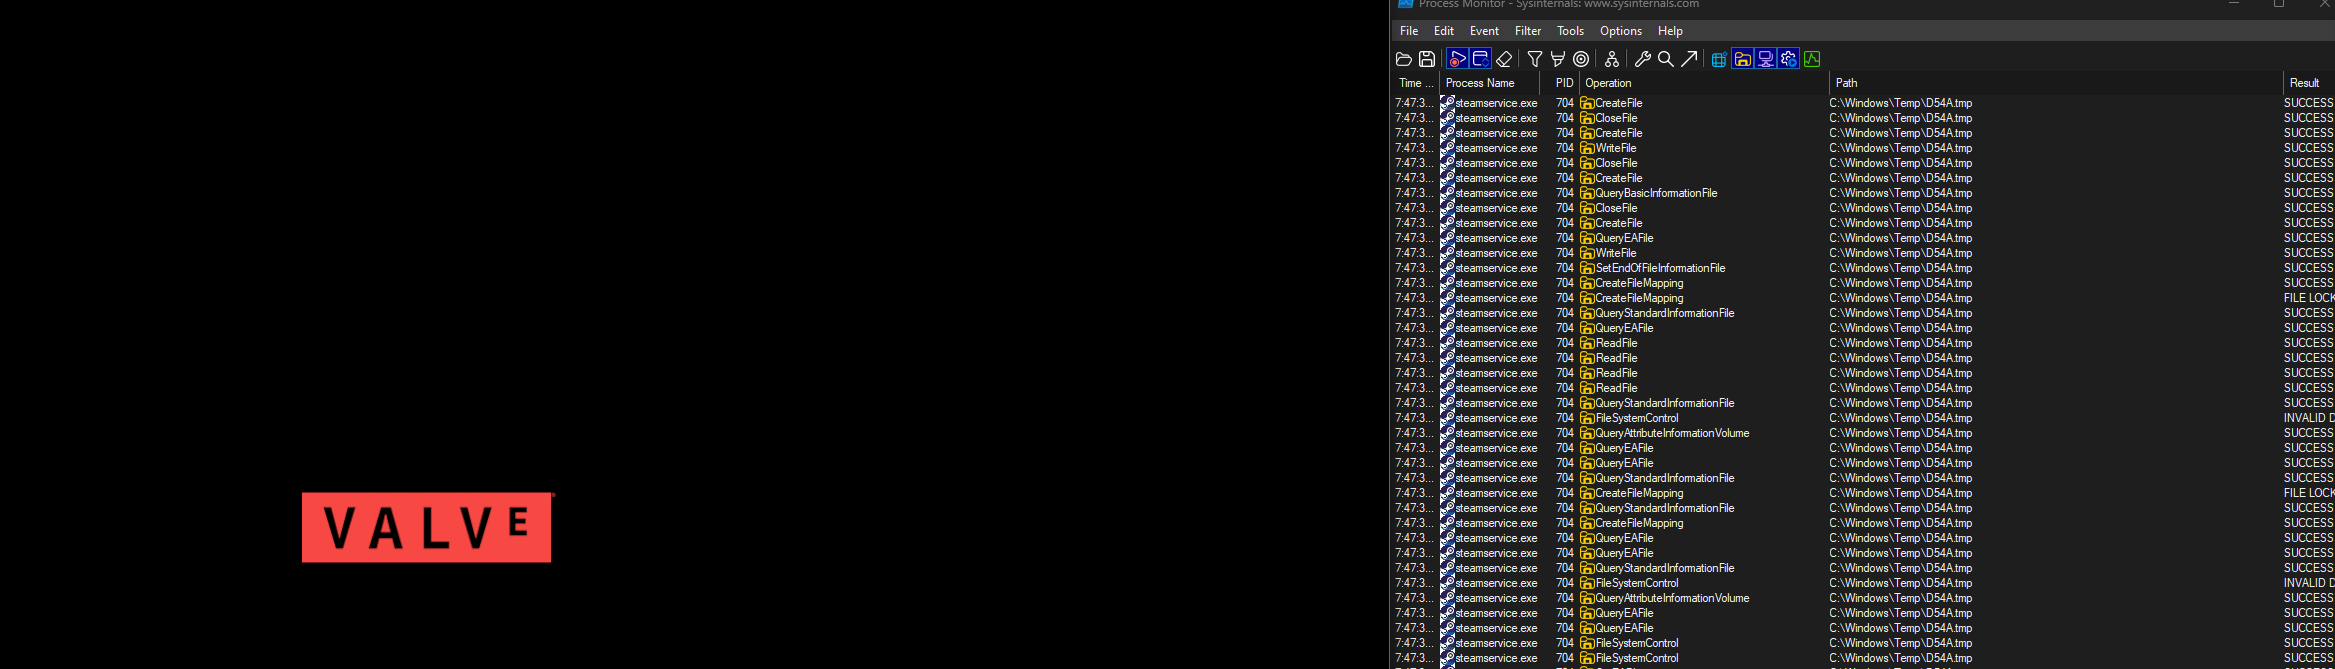
Task: Toggle Show Process and Thread Activity
Action: click(x=1789, y=59)
